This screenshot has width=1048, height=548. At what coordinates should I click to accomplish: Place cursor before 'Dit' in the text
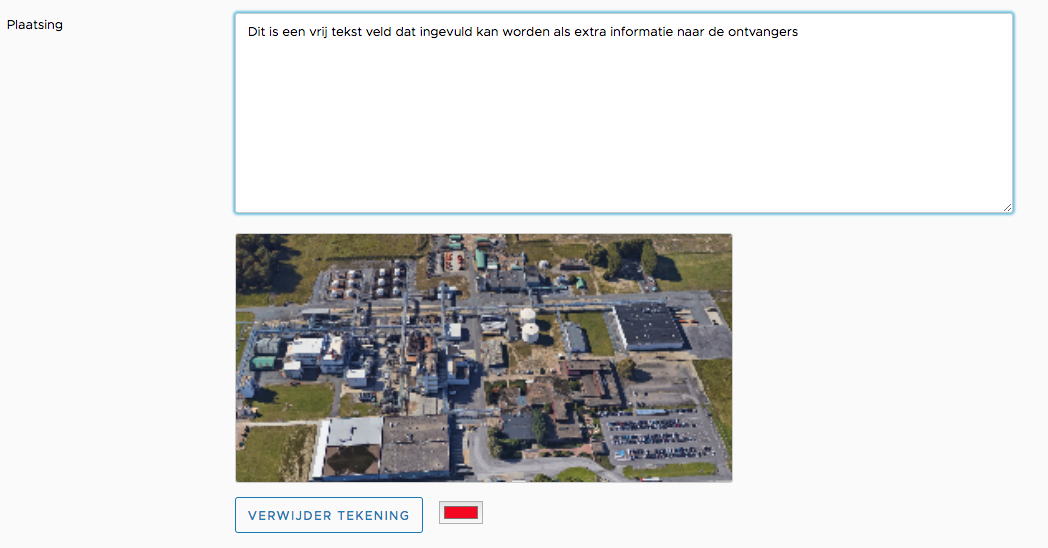point(248,32)
